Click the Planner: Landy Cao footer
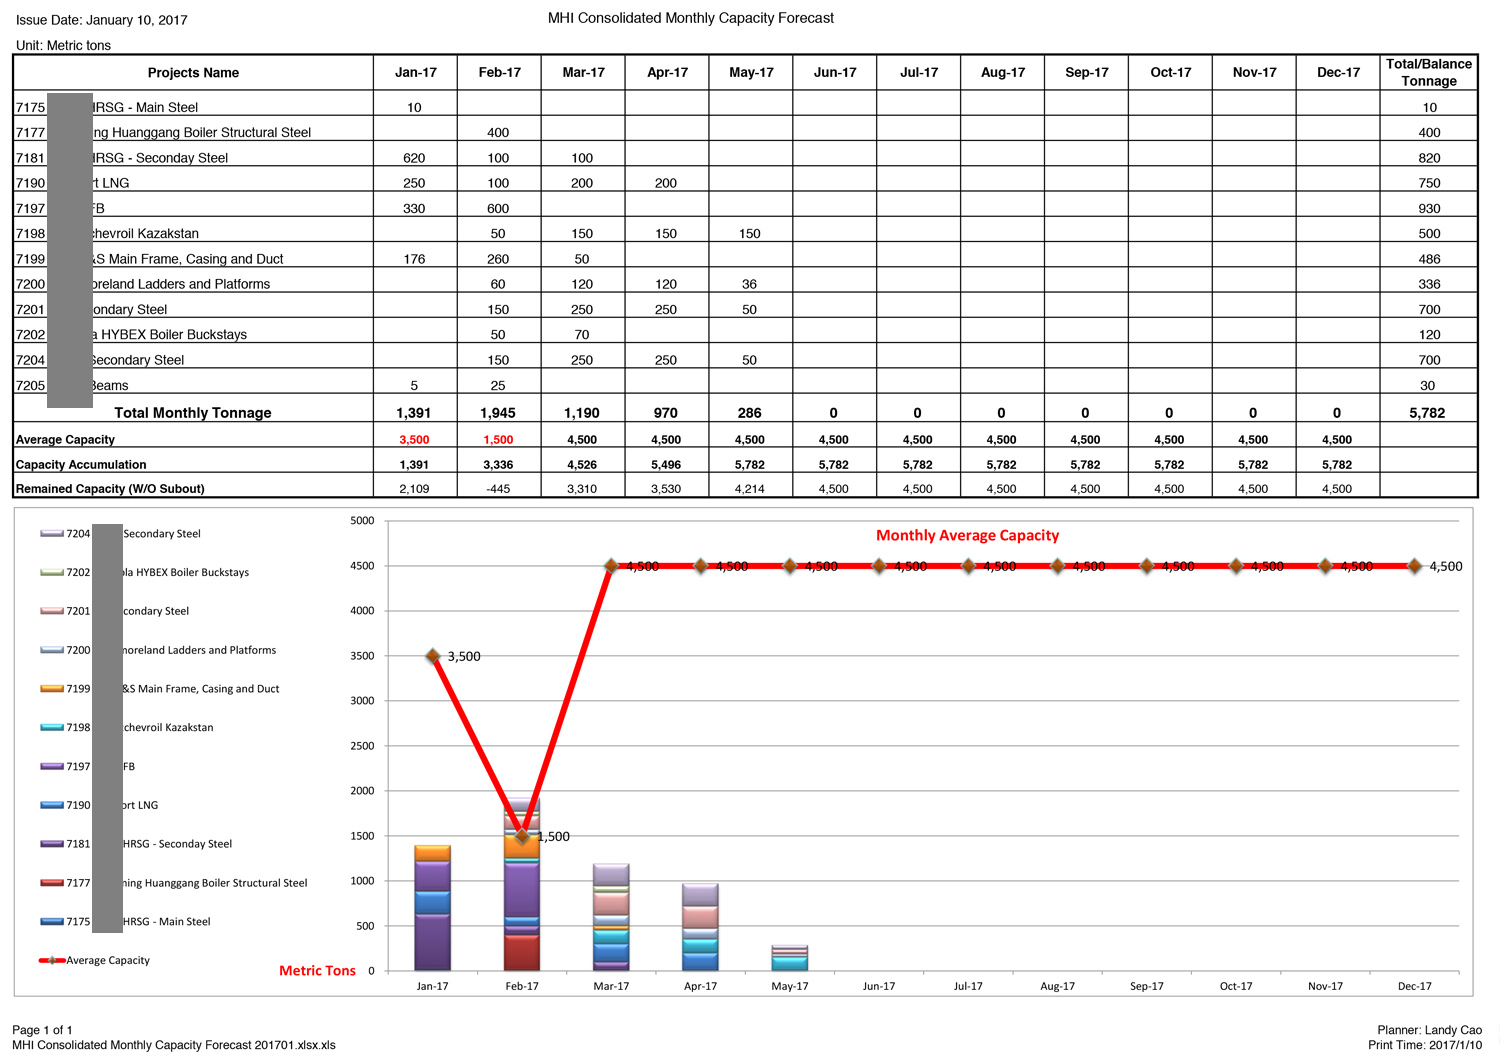 point(1430,1030)
